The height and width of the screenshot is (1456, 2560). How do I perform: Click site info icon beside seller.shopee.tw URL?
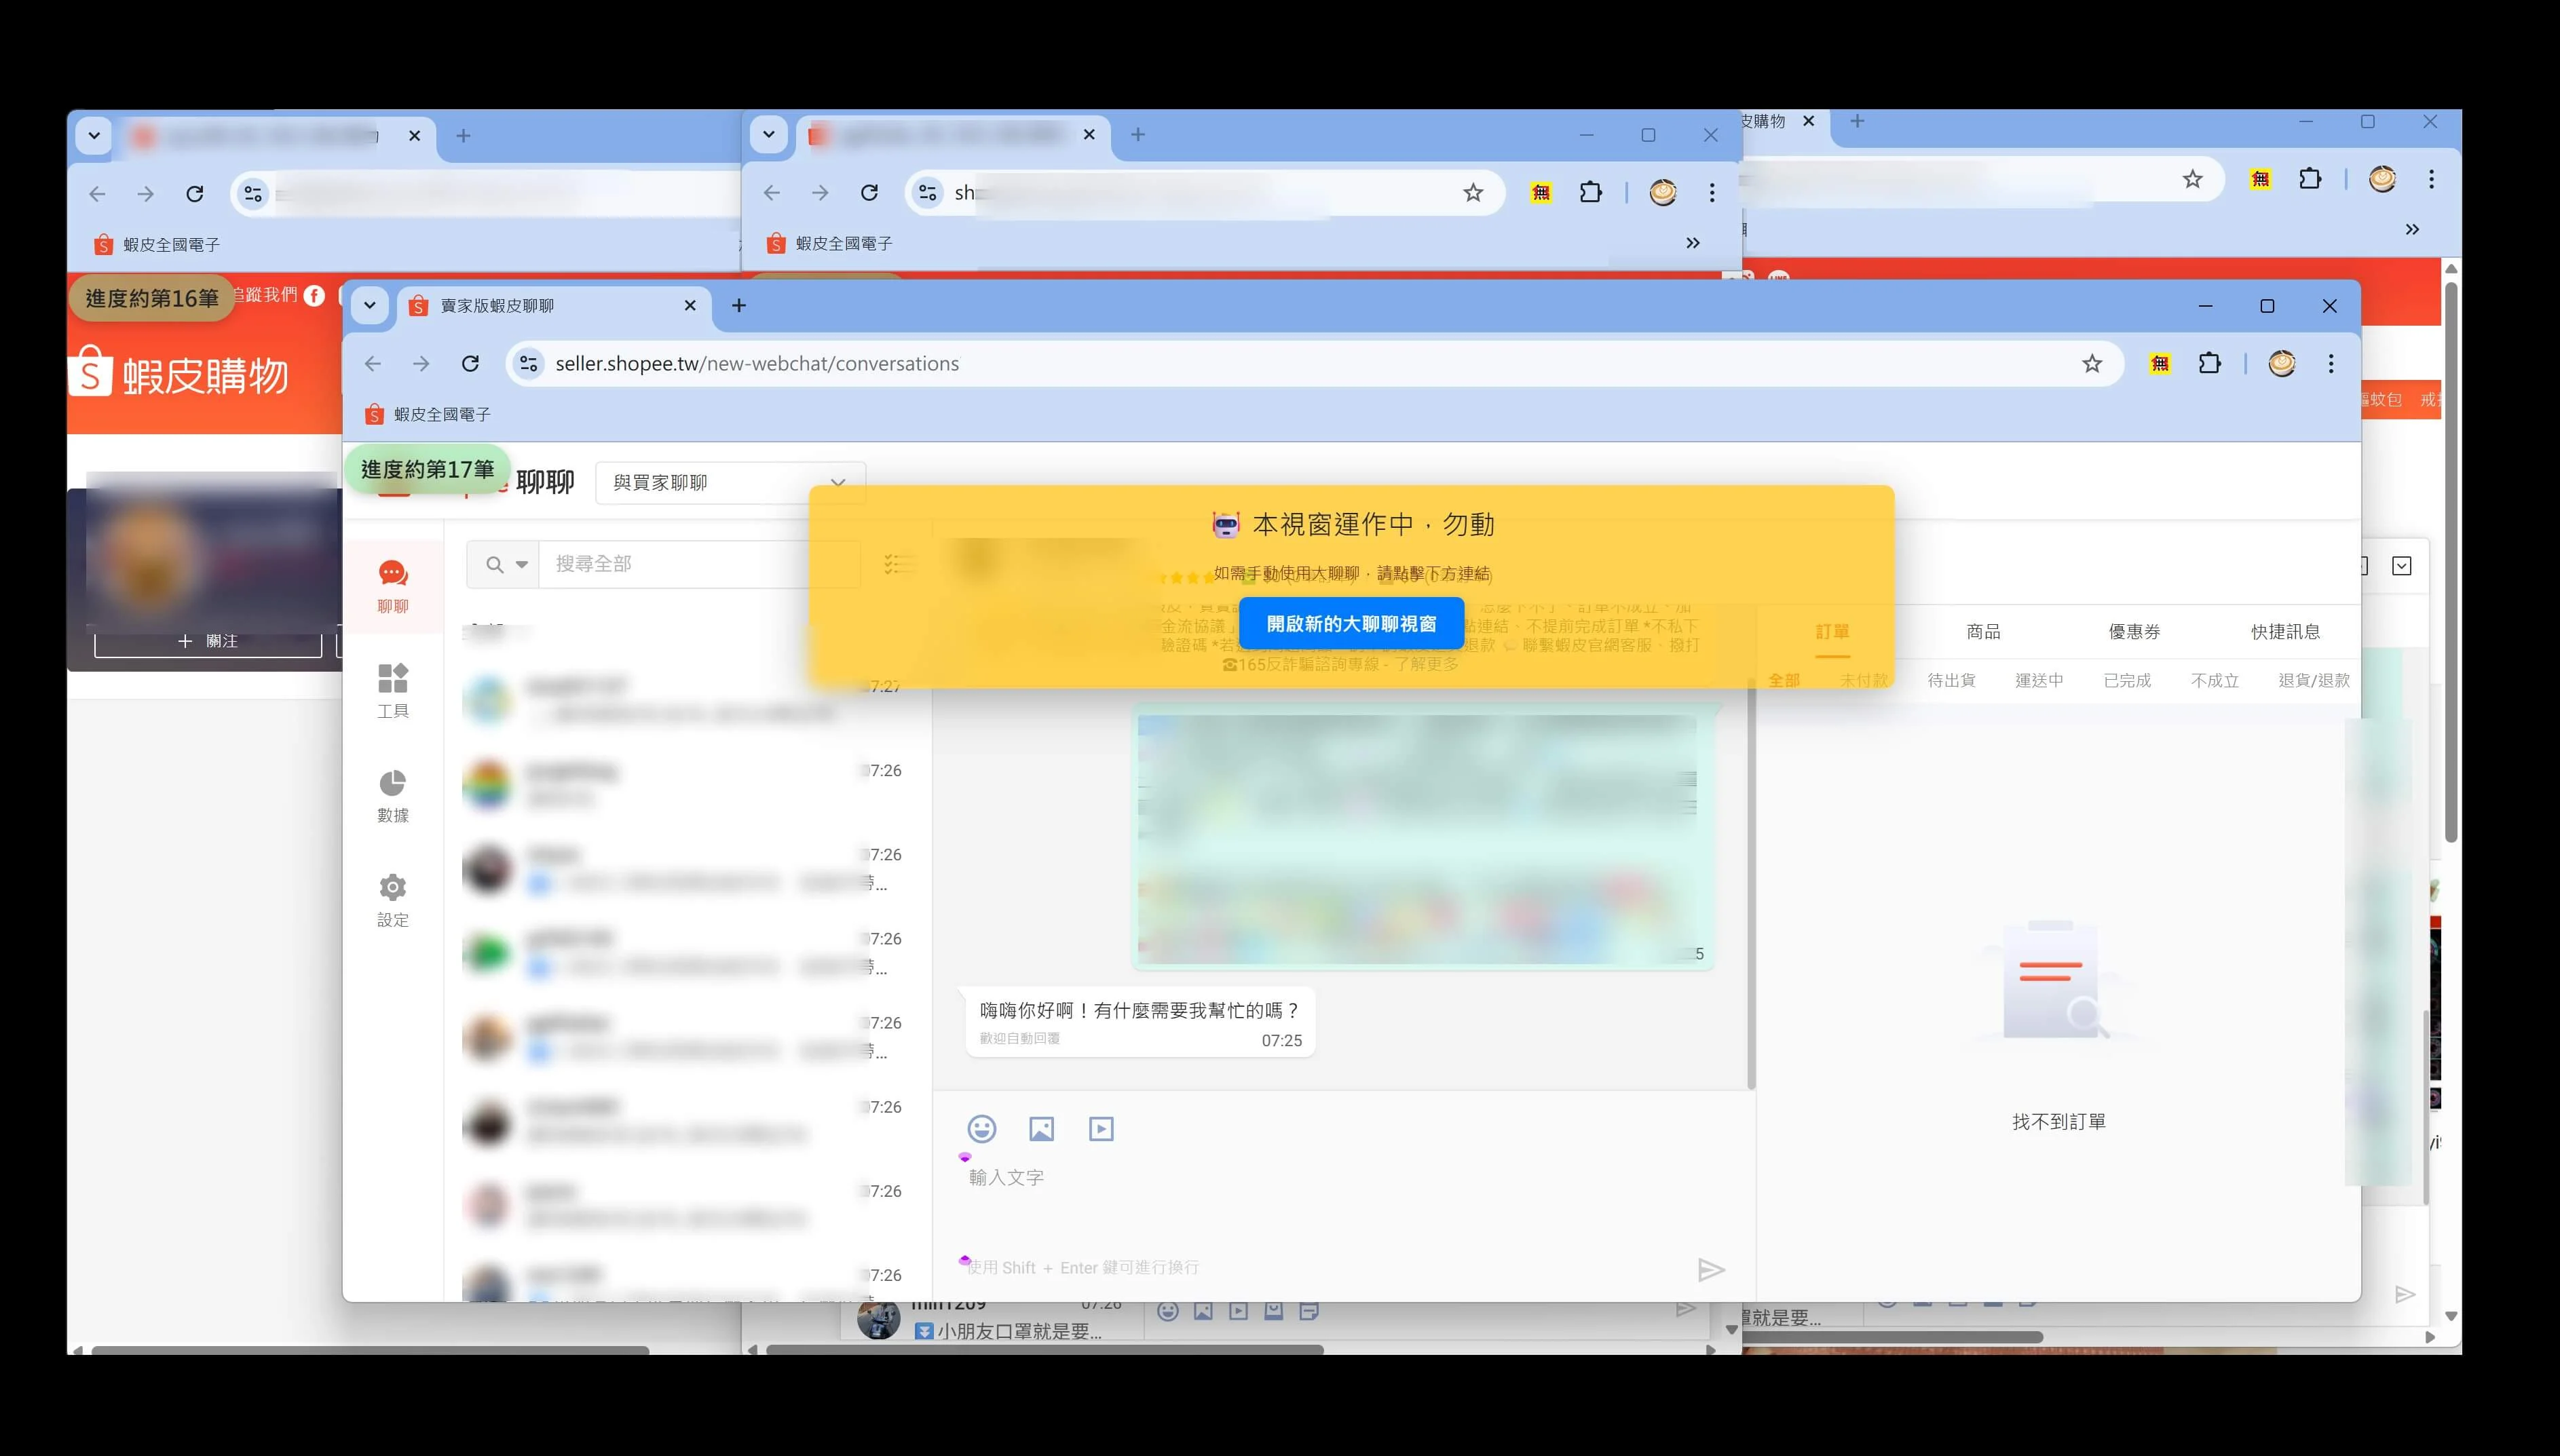pos(528,364)
